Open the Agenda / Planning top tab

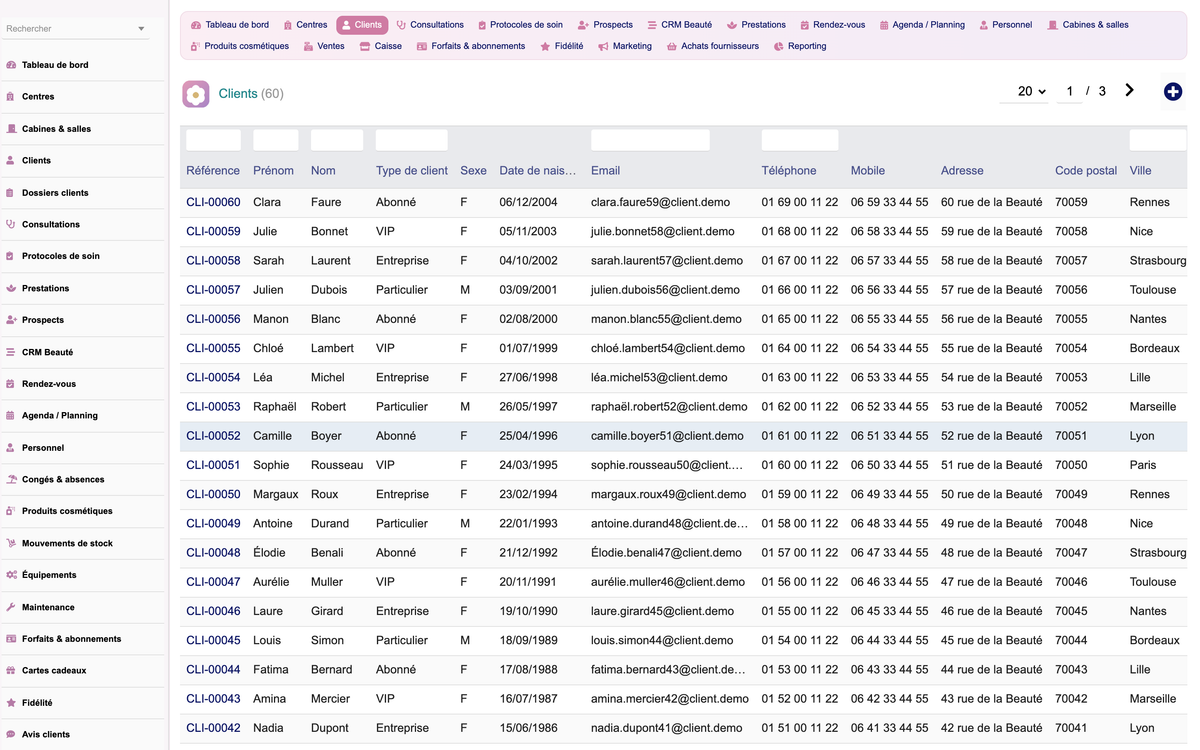[x=922, y=25]
